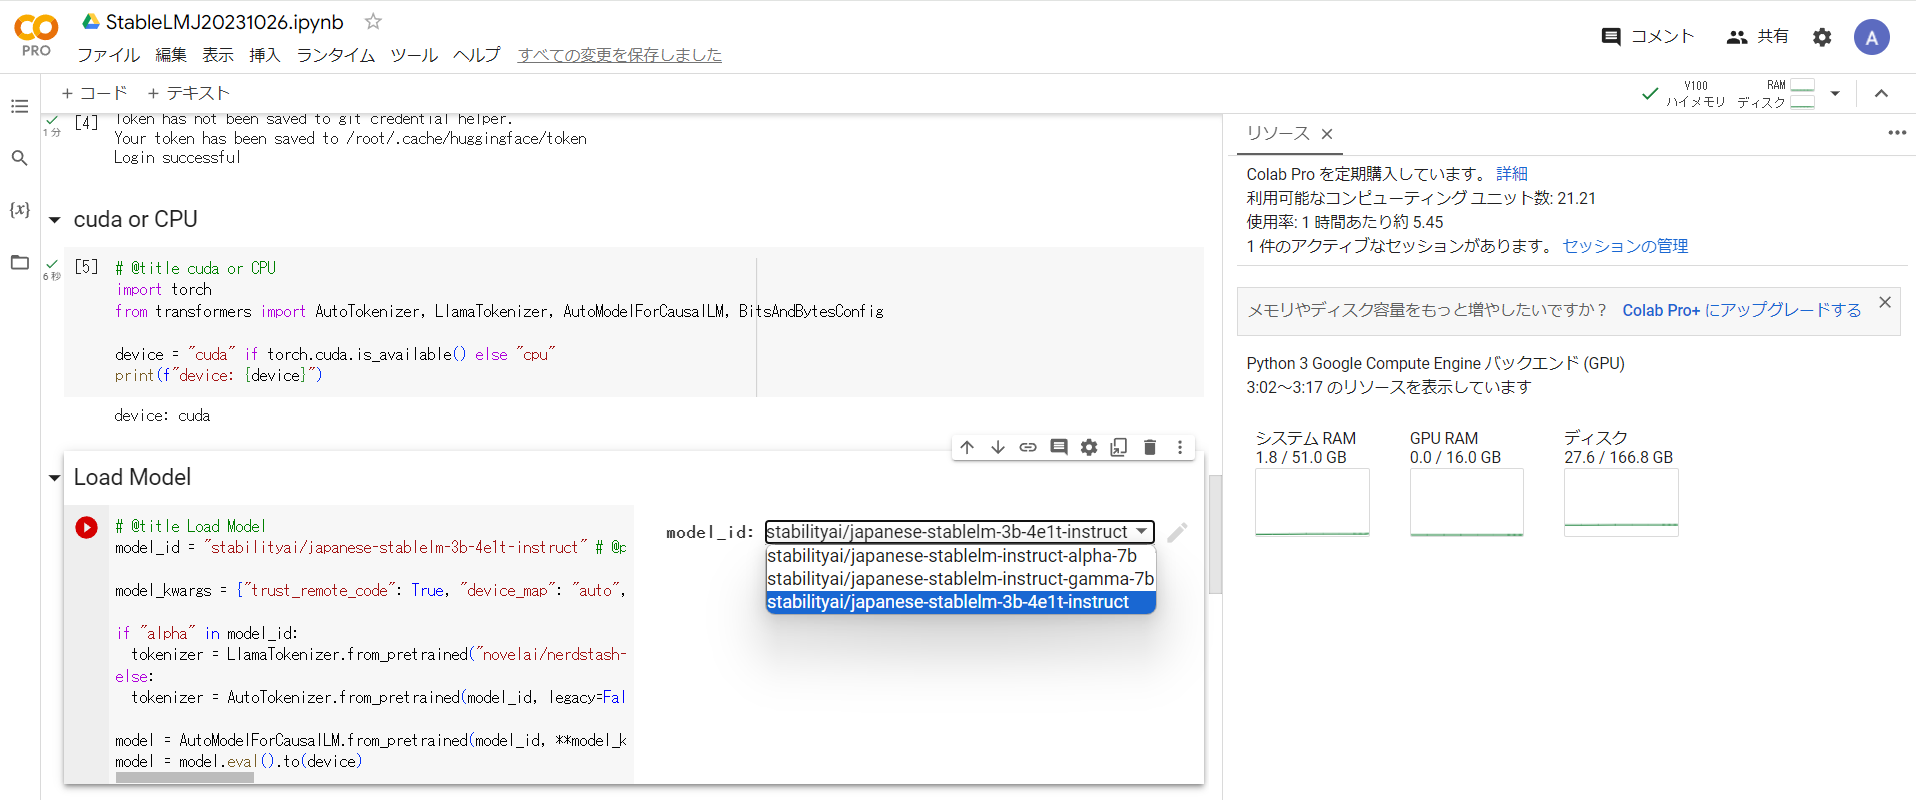The image size is (1916, 800).
Task: Click the Colab Pro+ upgrade link
Action: coord(1742,310)
